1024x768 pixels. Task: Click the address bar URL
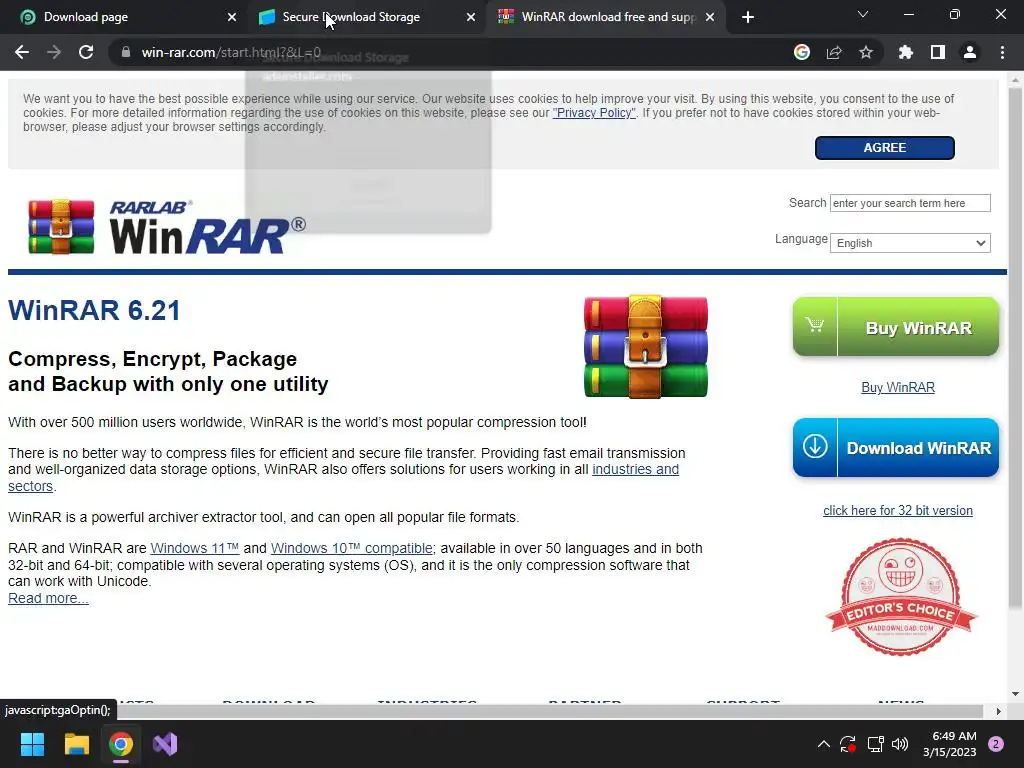pos(231,52)
